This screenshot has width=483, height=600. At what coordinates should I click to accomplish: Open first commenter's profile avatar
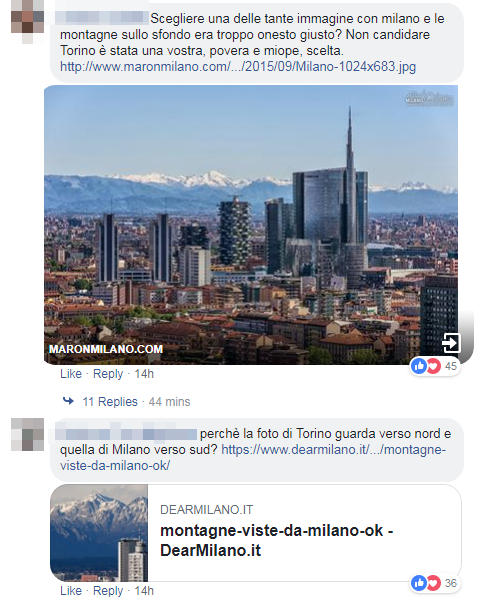coord(27,21)
